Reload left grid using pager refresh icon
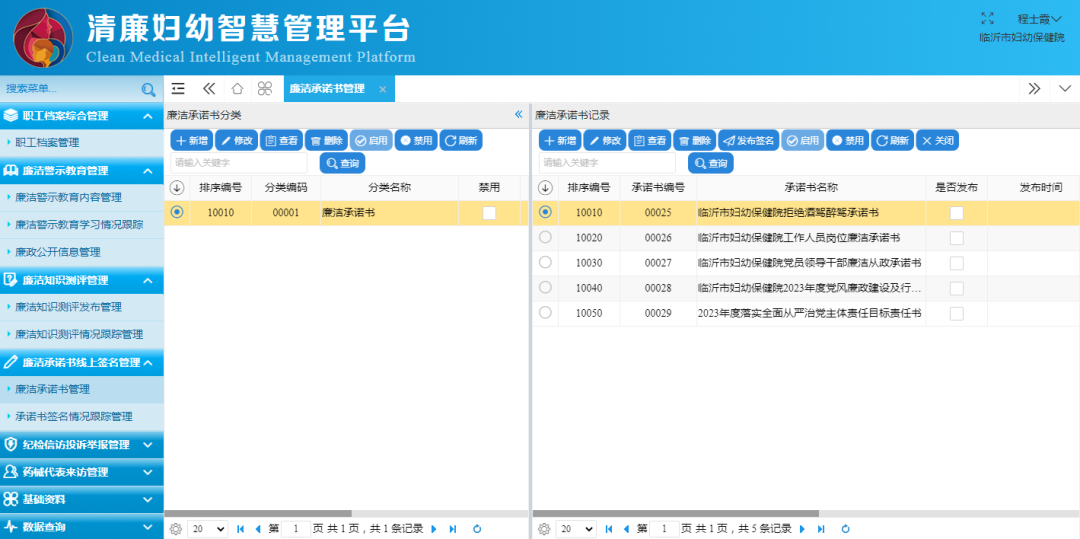The height and width of the screenshot is (539, 1080). [477, 529]
